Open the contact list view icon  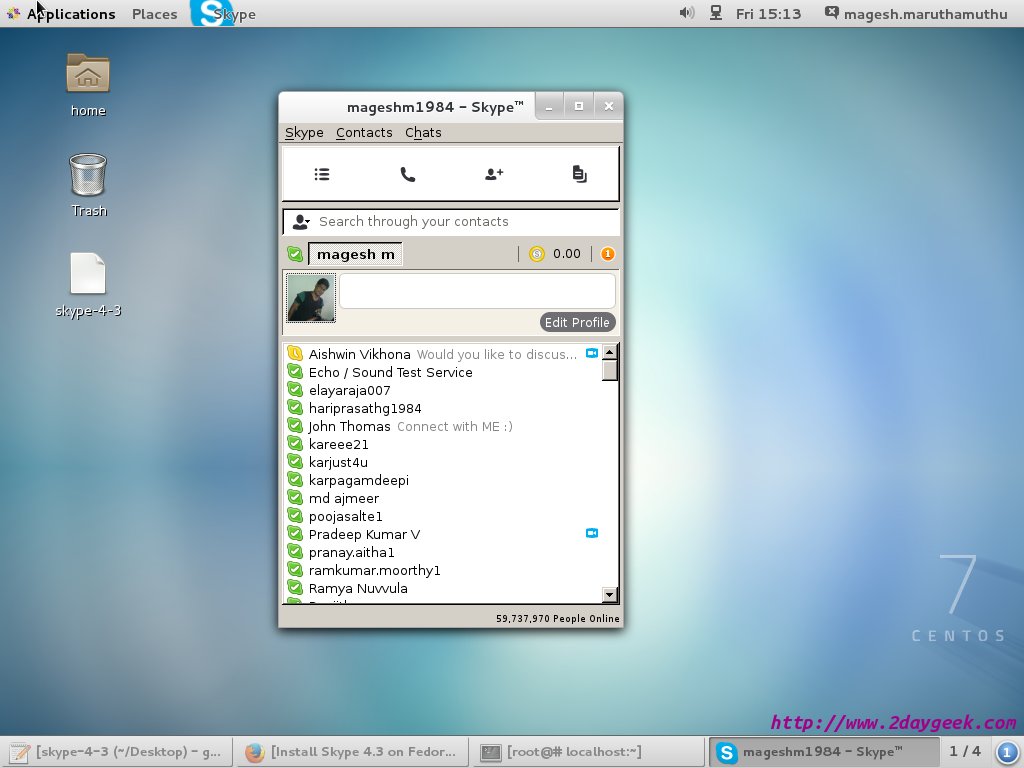[322, 174]
